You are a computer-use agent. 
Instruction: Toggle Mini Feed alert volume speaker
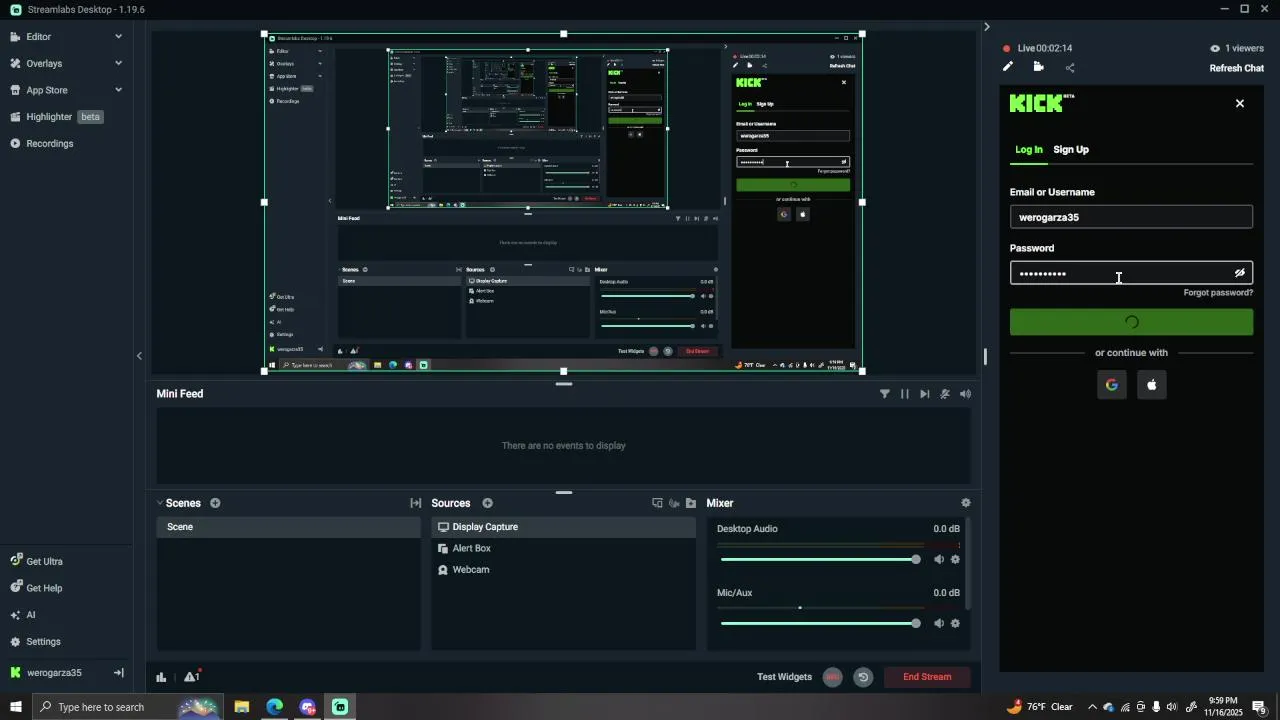point(965,394)
